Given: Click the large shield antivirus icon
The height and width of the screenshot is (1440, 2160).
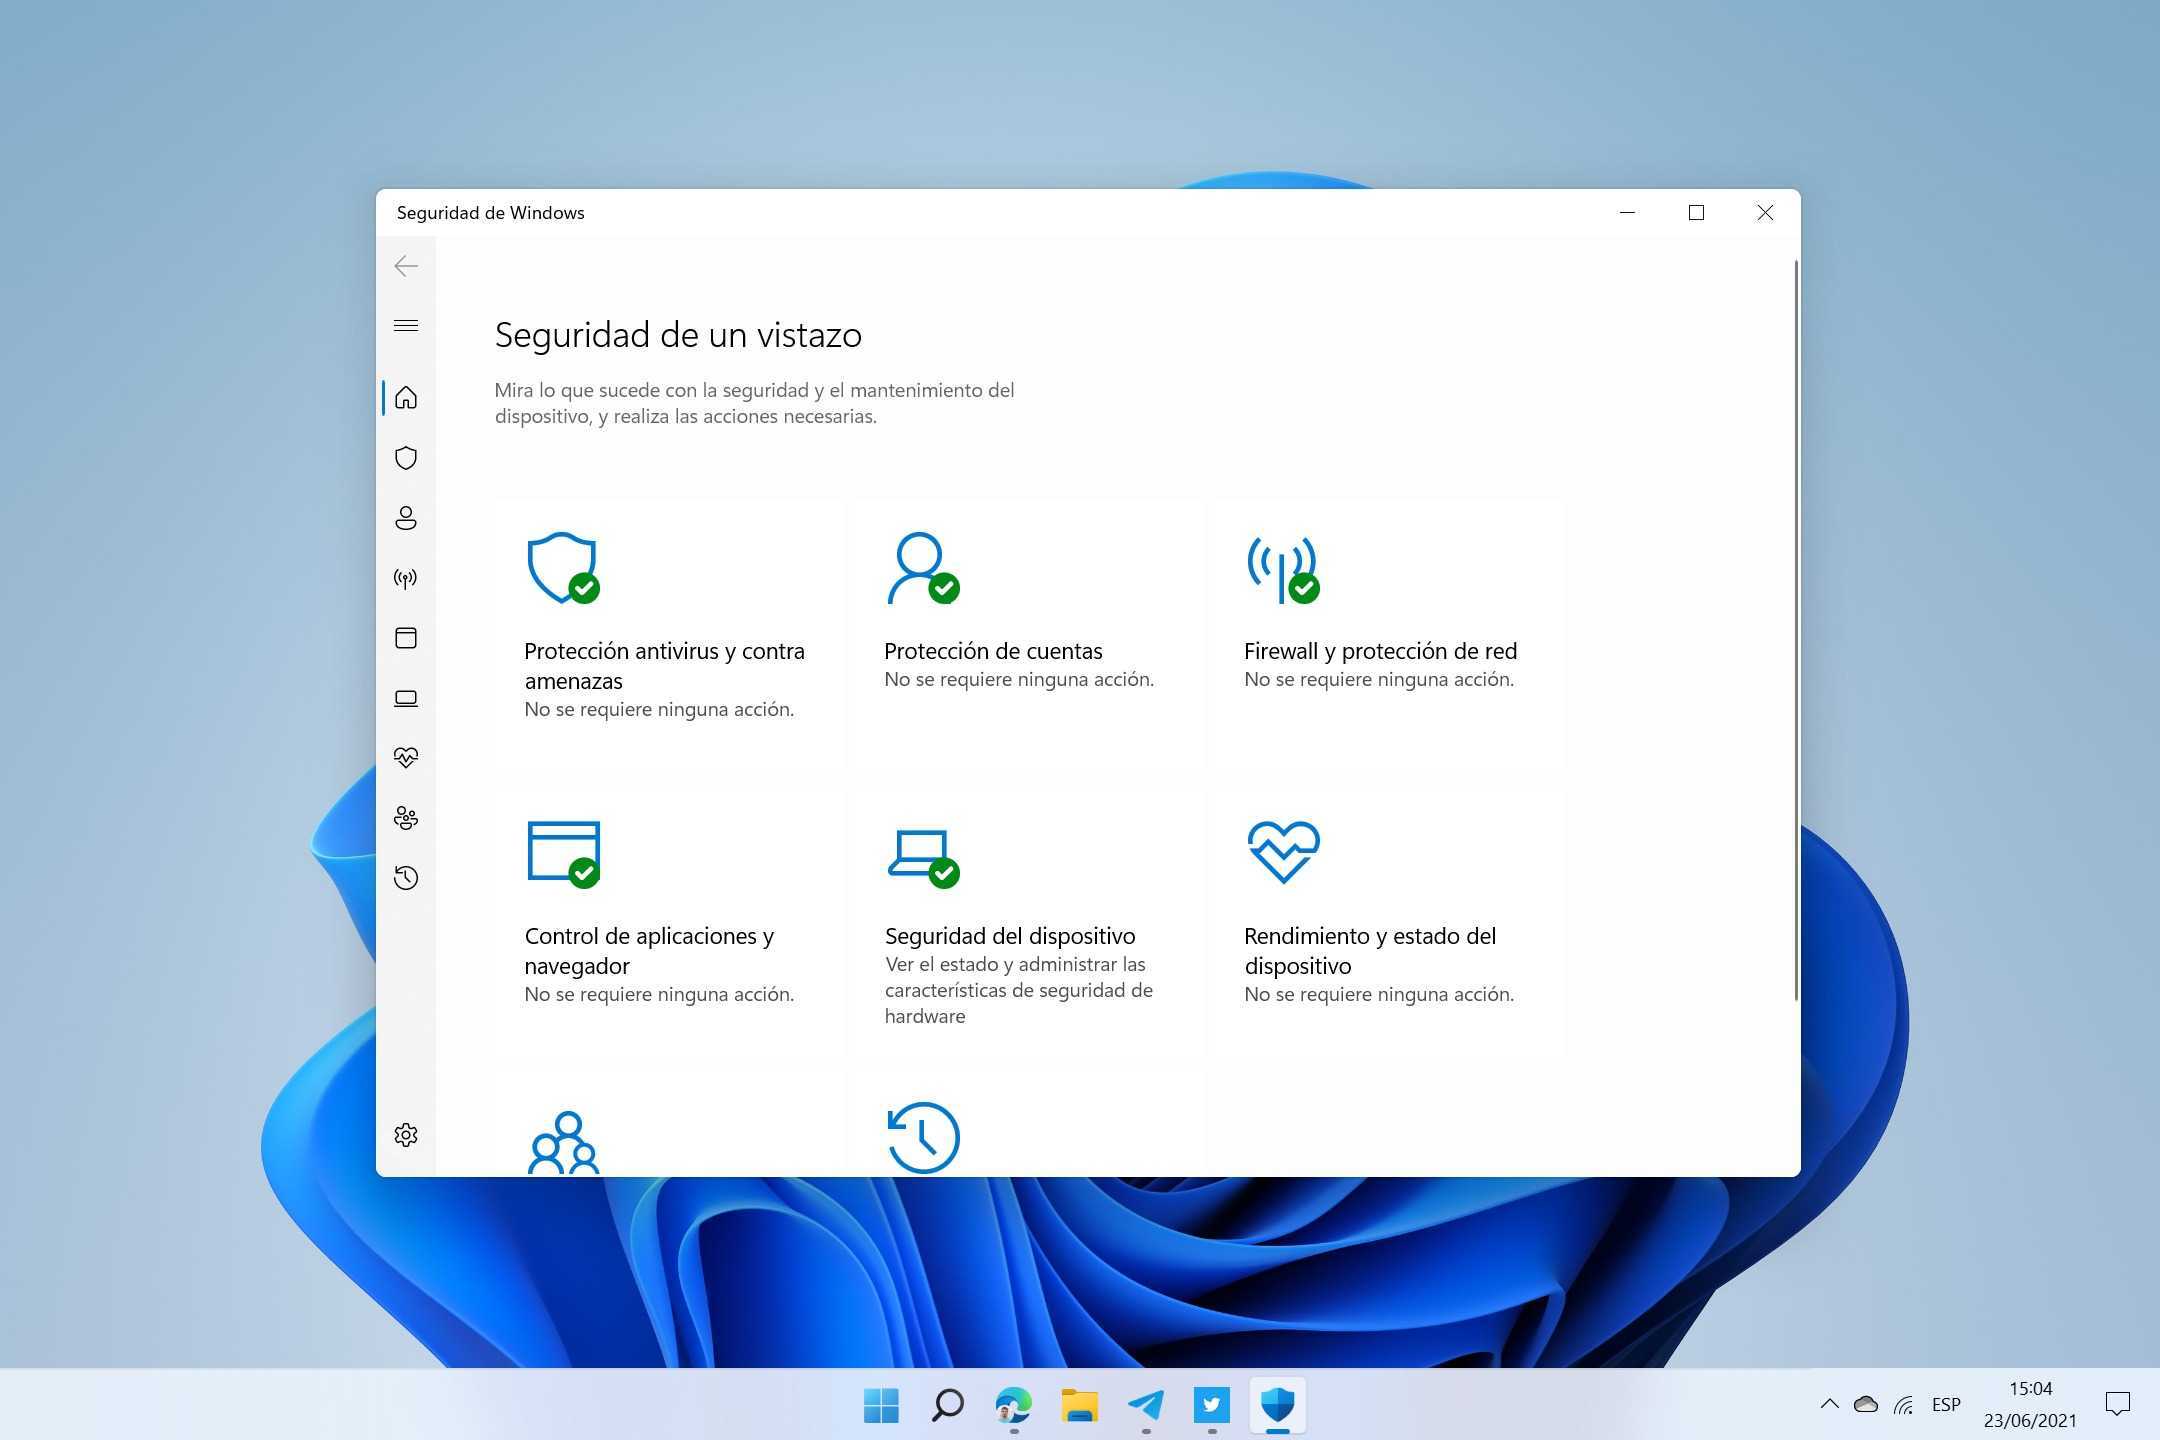Looking at the screenshot, I should (x=563, y=568).
